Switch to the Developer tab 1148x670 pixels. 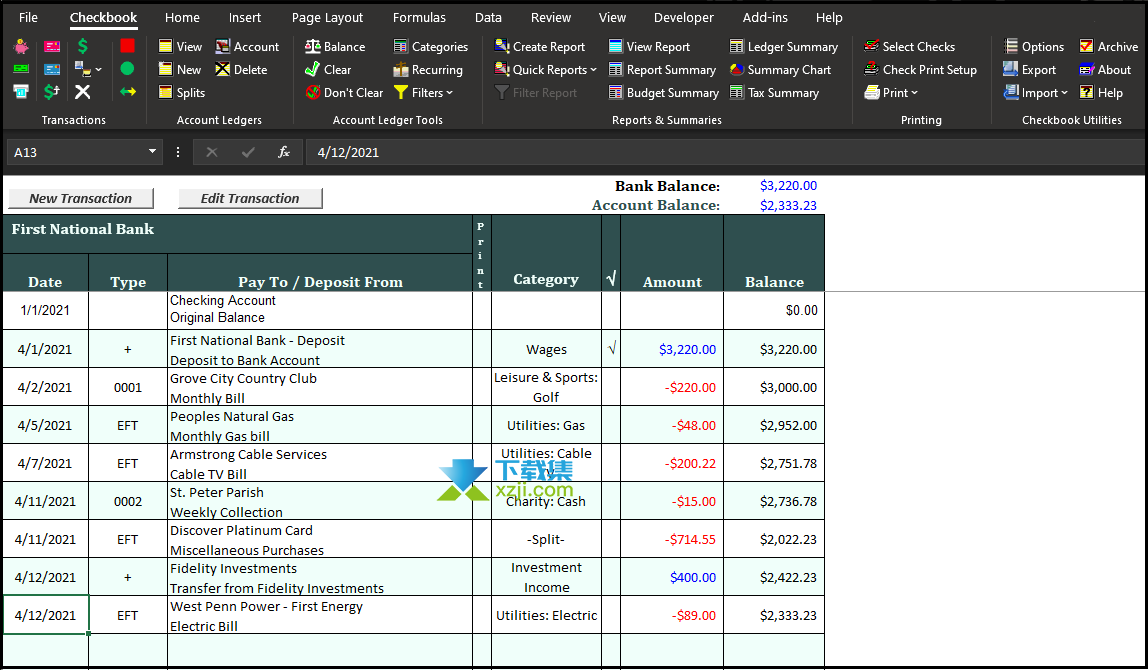tap(684, 18)
